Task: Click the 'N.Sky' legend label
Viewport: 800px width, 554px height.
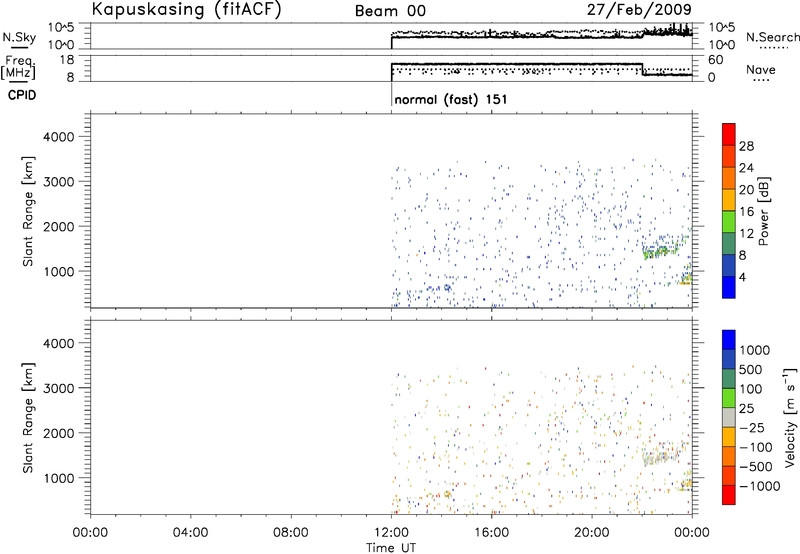Action: click(19, 37)
